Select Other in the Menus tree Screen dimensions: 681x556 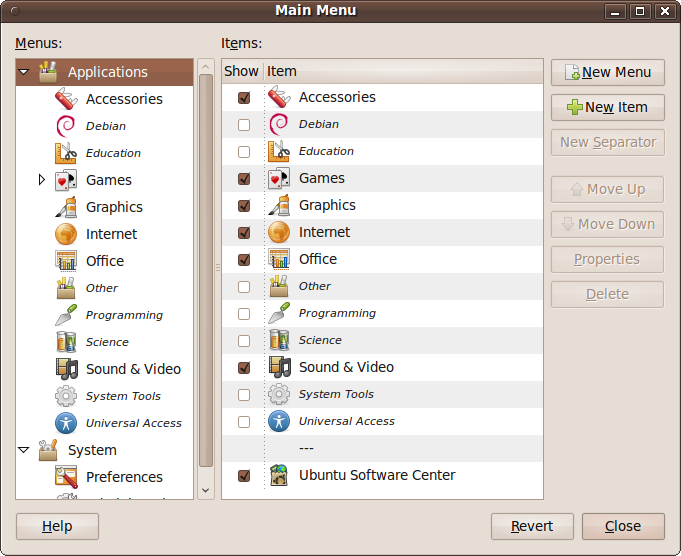click(x=102, y=288)
